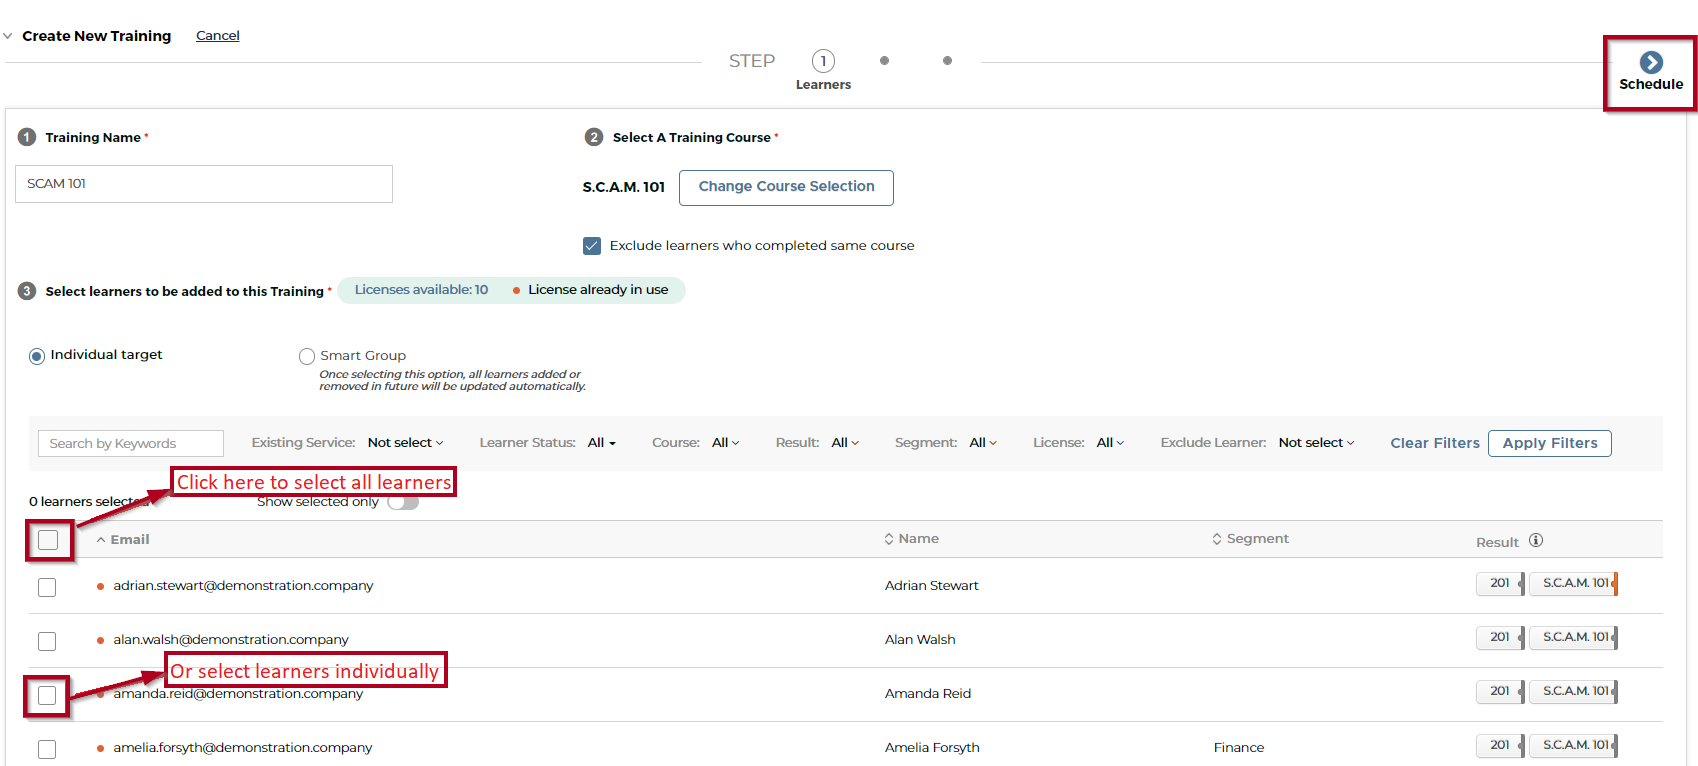Click S.C.A.M. 101 badge for Alan Walsh
Screen dimensions: 1698x766
click(1574, 637)
